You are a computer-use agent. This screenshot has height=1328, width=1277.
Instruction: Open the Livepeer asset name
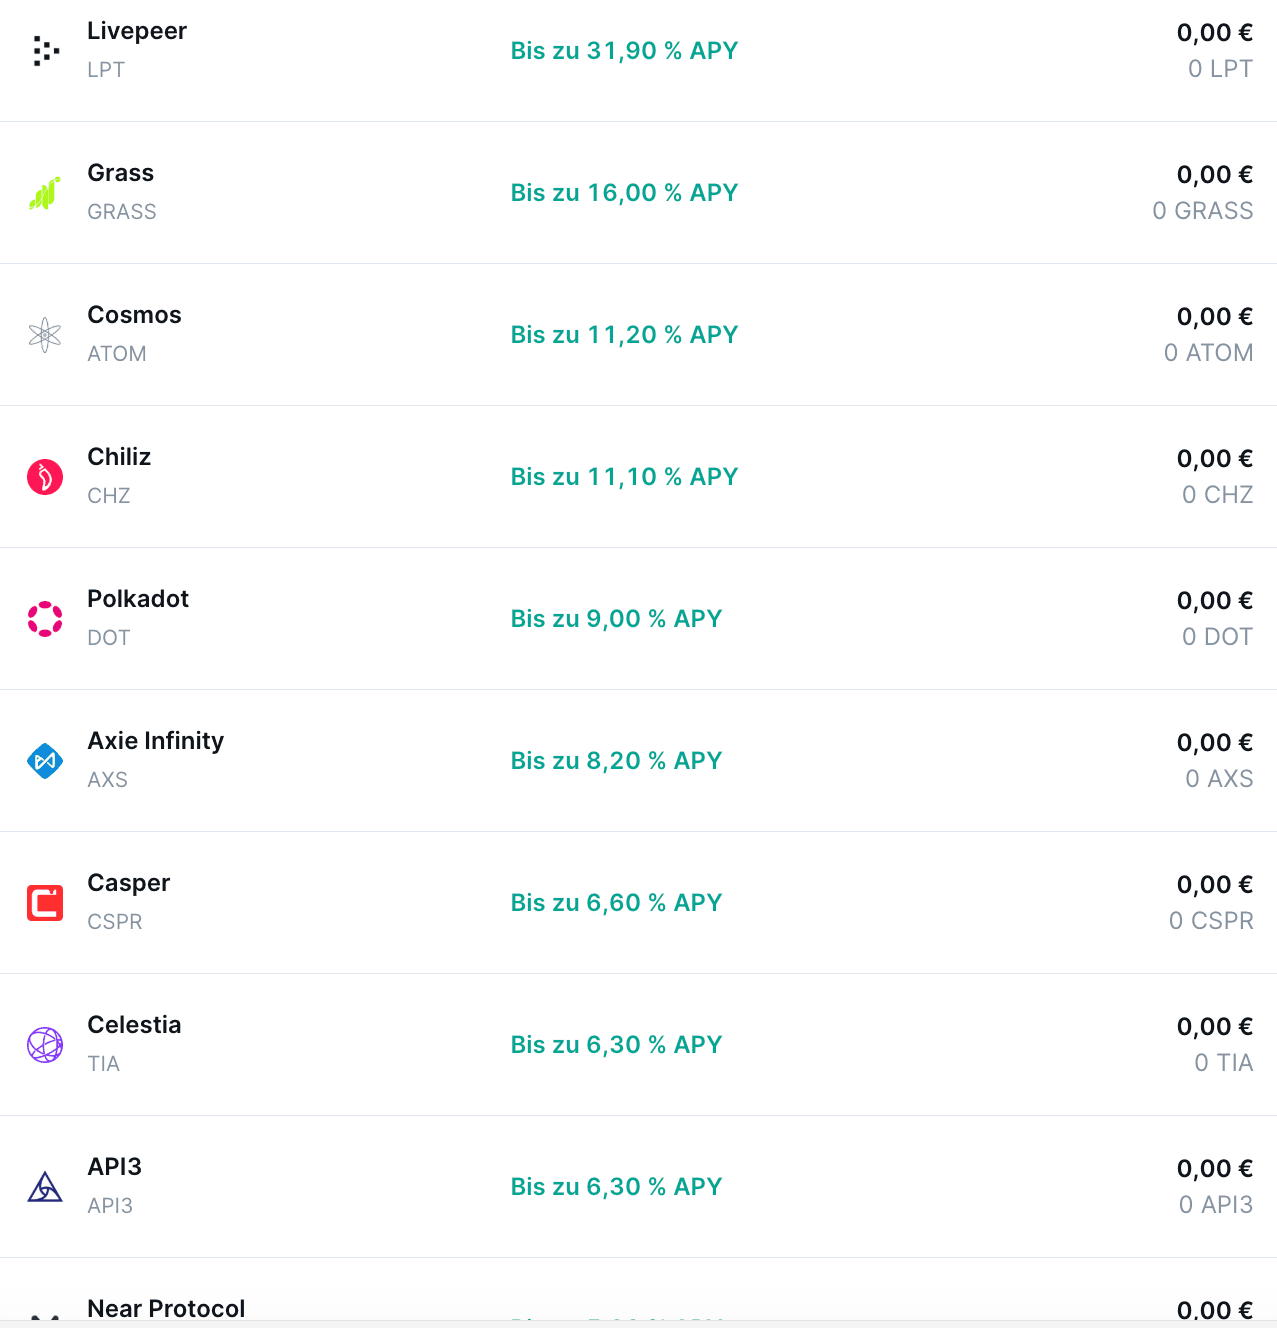pos(137,31)
